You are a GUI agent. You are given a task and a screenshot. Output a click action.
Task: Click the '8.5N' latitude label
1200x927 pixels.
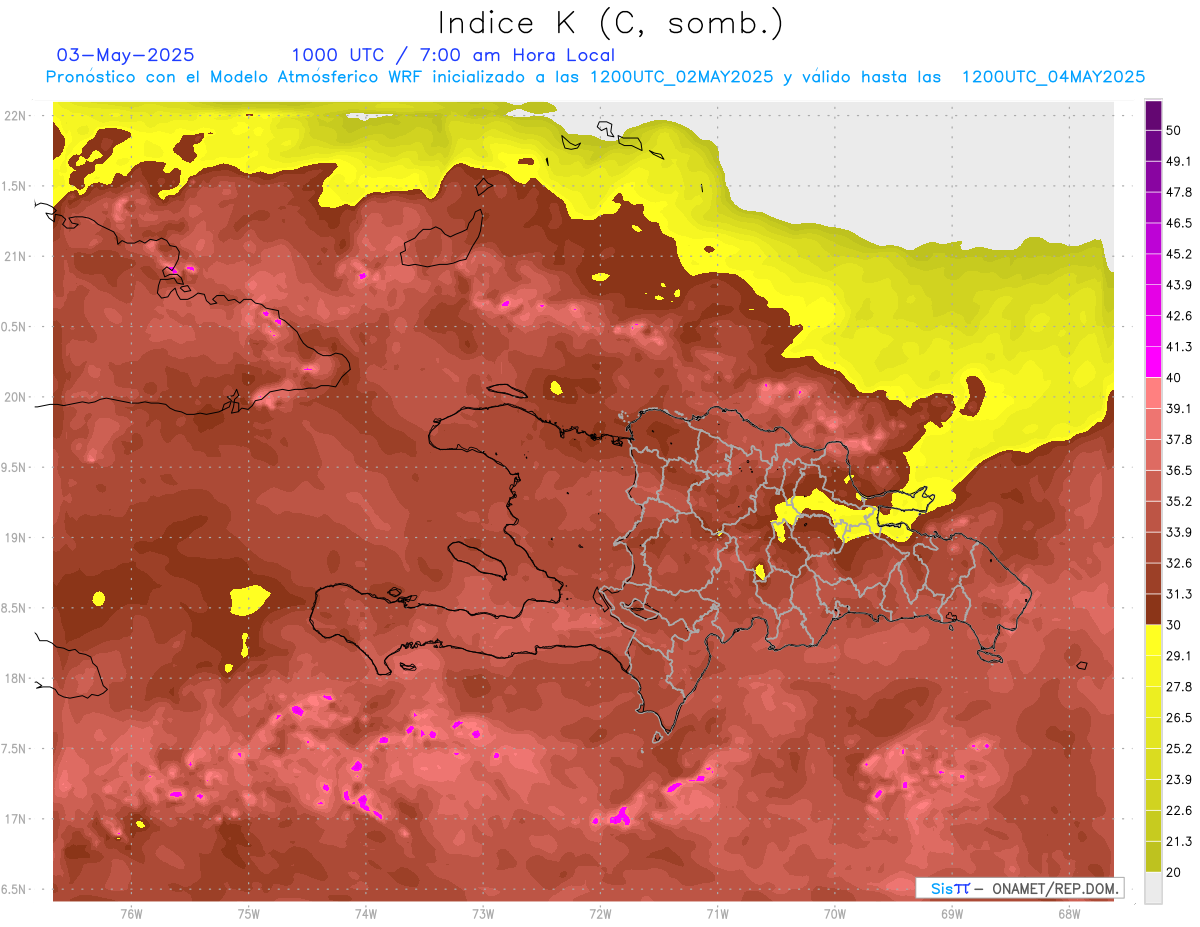(x=15, y=608)
